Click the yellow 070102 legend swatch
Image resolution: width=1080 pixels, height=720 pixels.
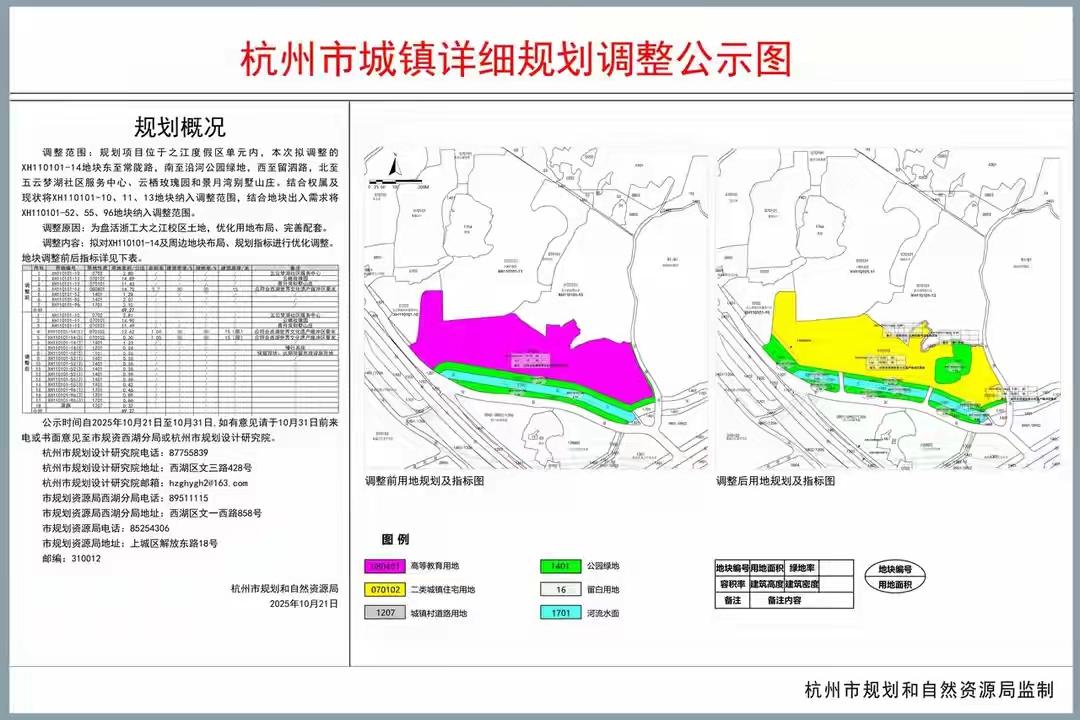pos(384,590)
